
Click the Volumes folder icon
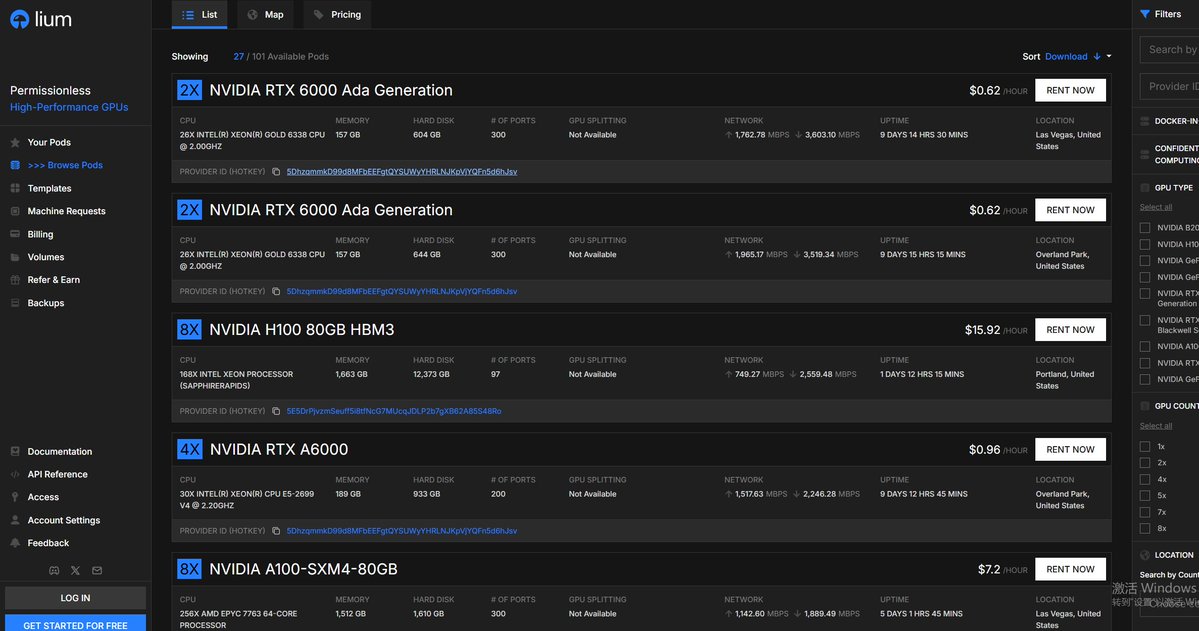[15, 257]
